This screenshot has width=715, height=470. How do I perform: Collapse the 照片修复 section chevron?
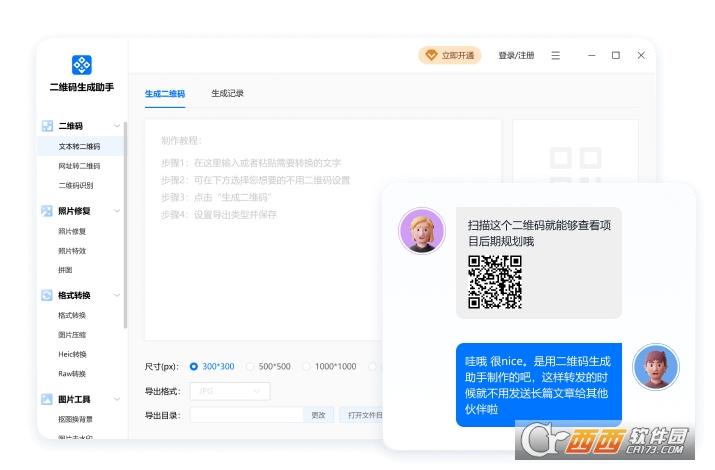pos(117,211)
